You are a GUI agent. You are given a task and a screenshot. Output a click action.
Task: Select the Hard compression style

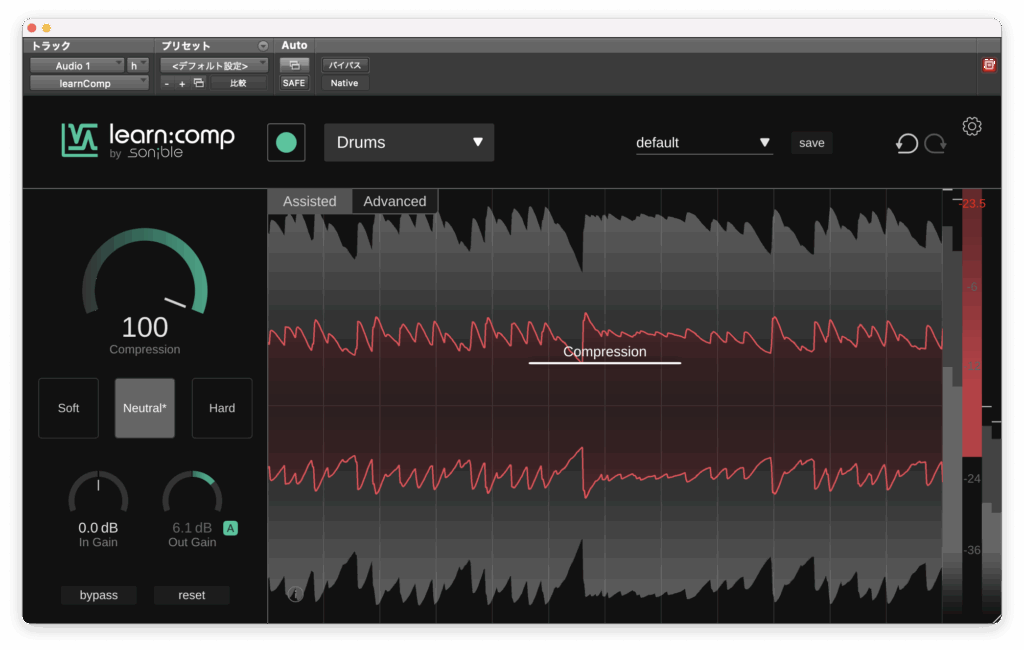[222, 408]
